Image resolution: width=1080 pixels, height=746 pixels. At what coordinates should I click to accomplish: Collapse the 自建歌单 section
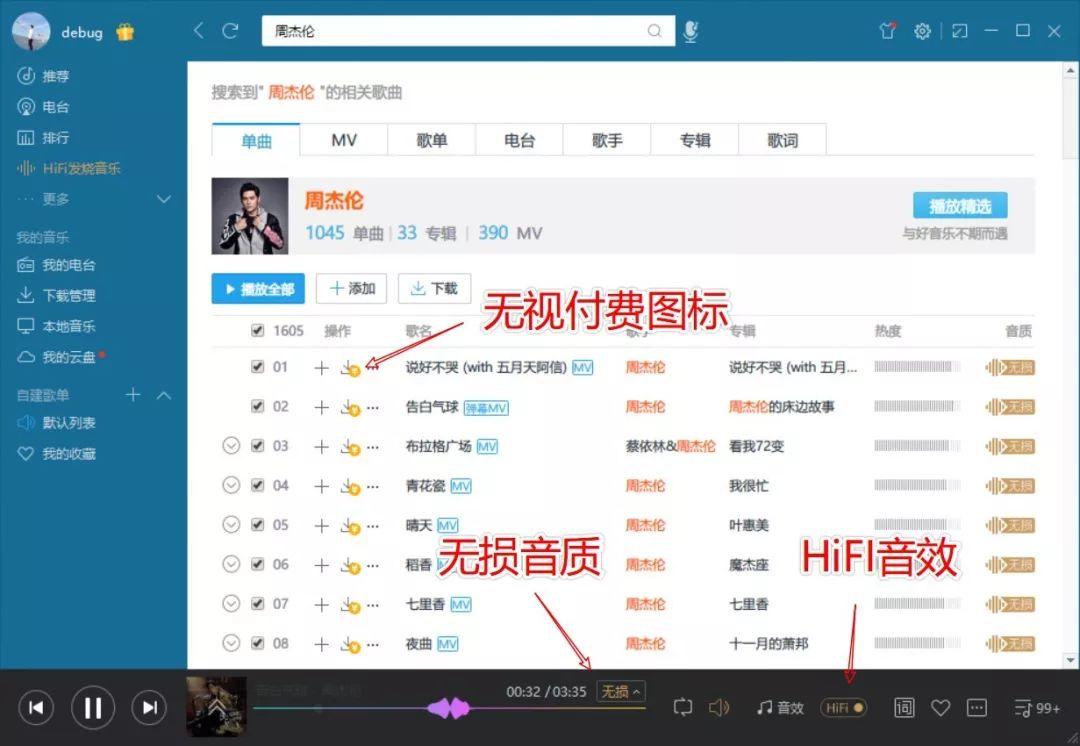click(x=164, y=395)
